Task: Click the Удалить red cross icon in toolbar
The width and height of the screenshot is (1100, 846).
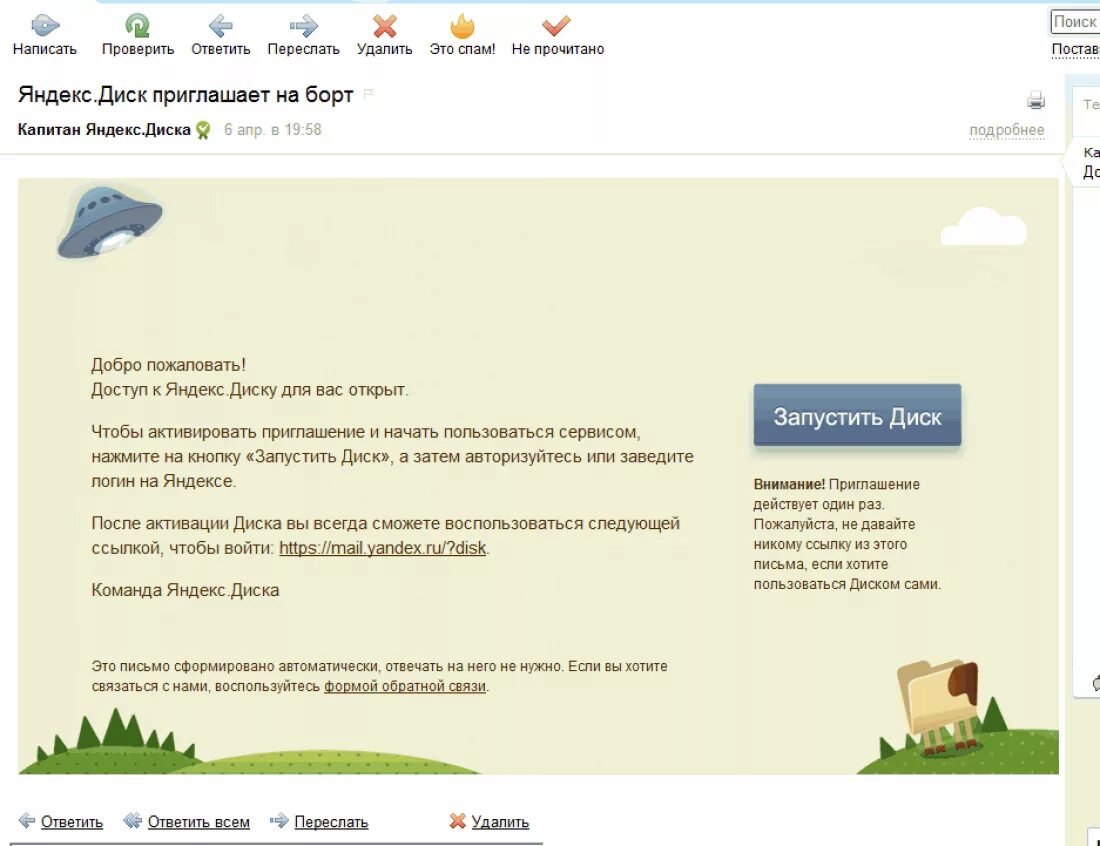Action: 384,27
